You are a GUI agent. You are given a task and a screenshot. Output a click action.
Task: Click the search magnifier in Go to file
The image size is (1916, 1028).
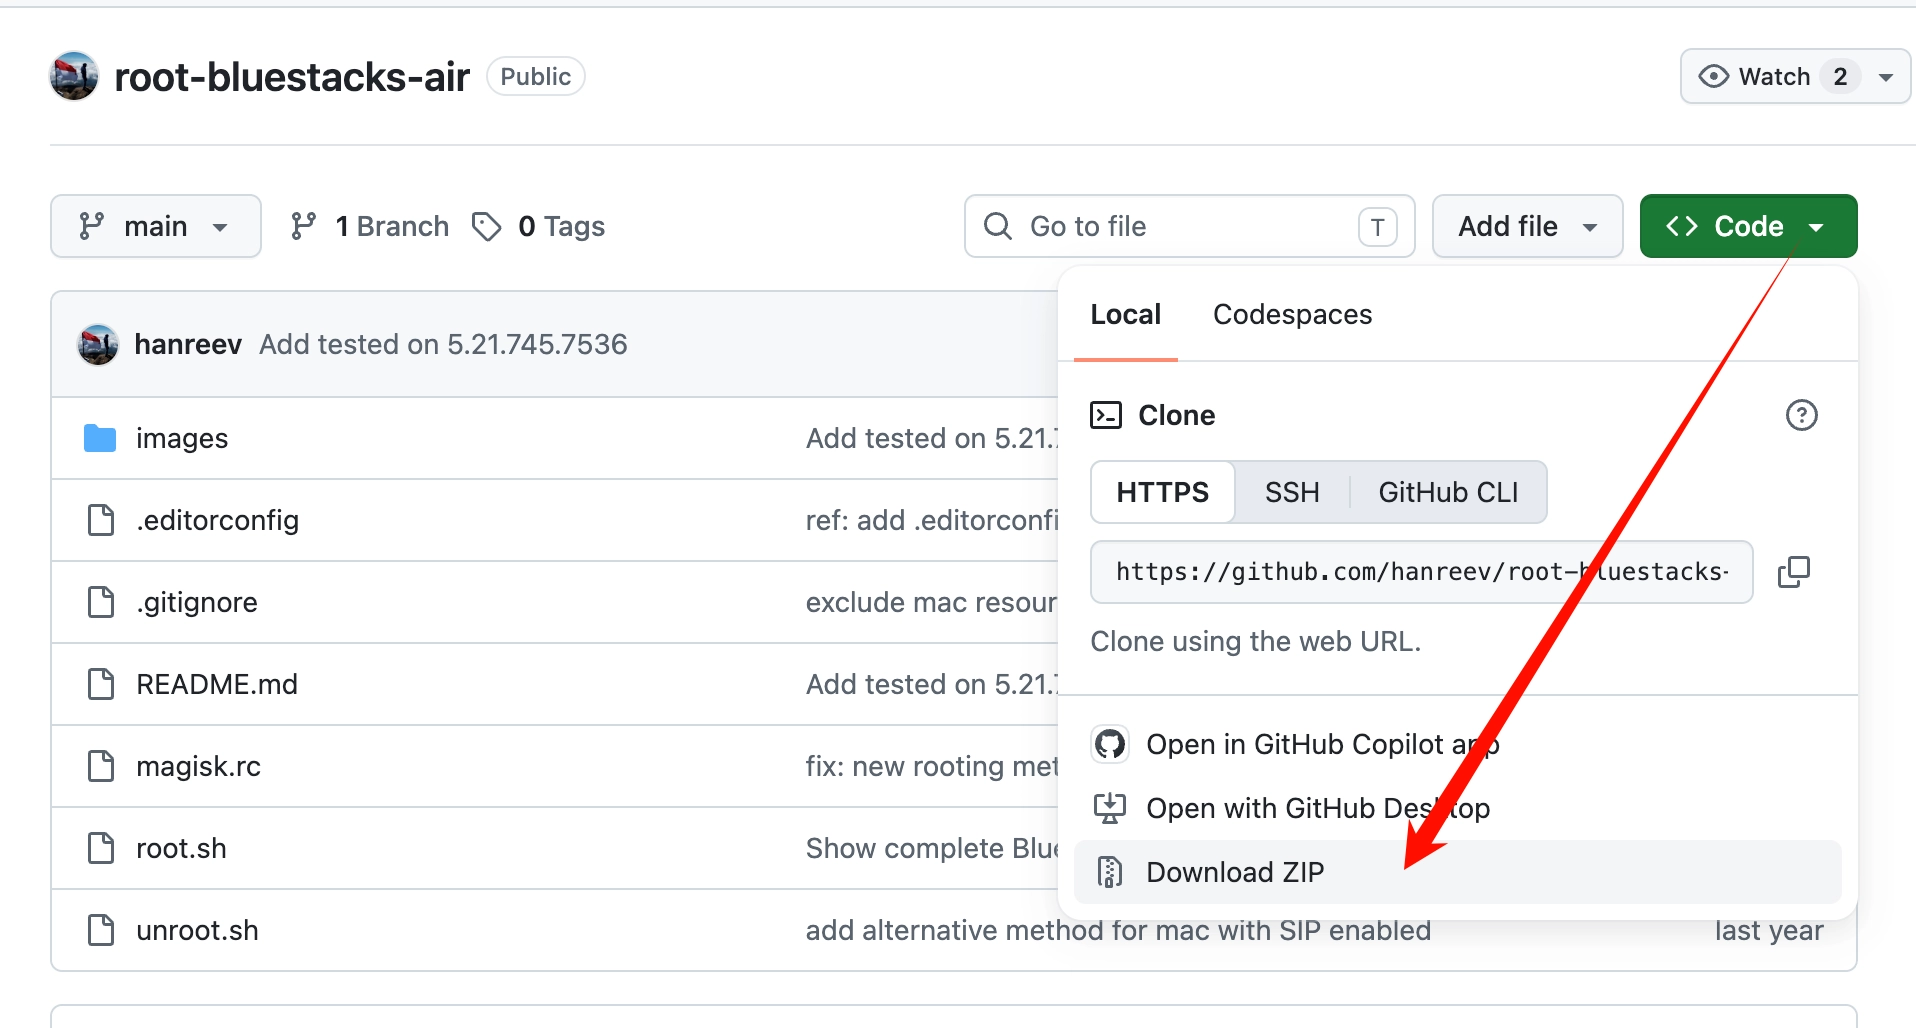tap(998, 226)
